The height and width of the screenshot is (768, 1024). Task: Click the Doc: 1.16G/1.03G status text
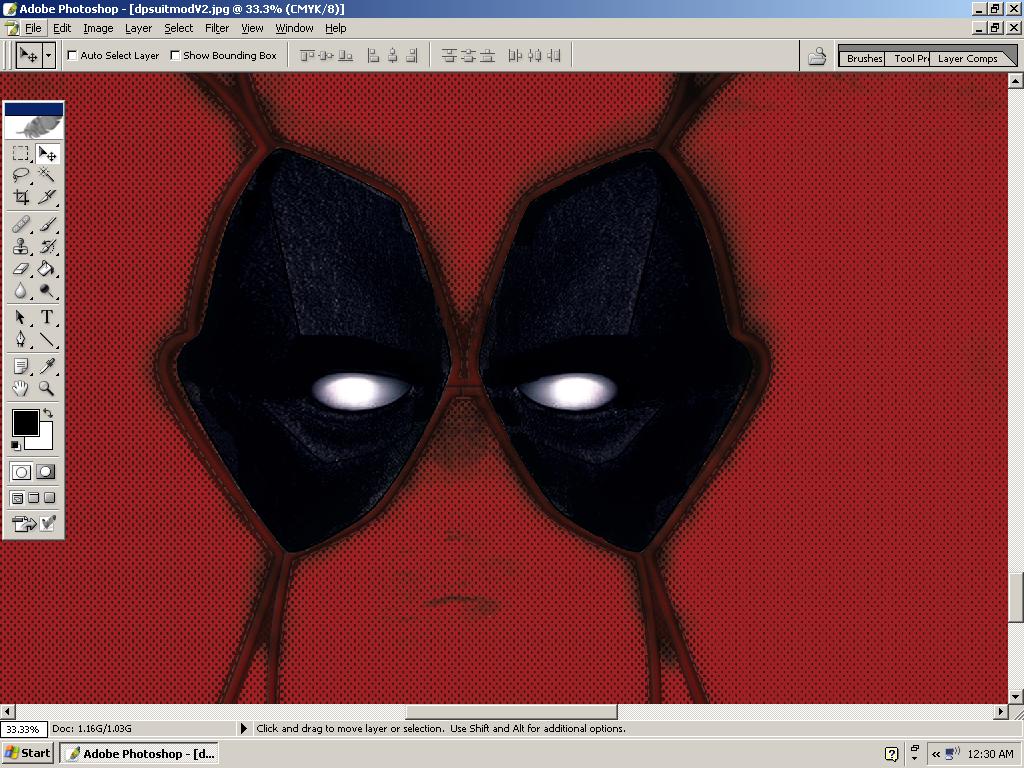pos(91,728)
